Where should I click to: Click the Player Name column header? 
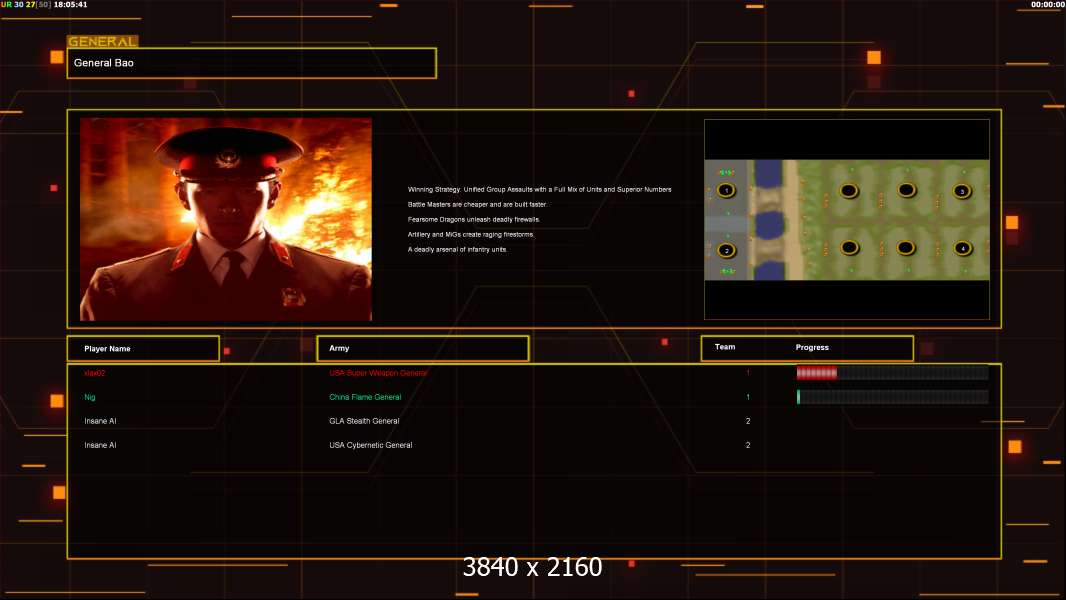[x=143, y=349]
